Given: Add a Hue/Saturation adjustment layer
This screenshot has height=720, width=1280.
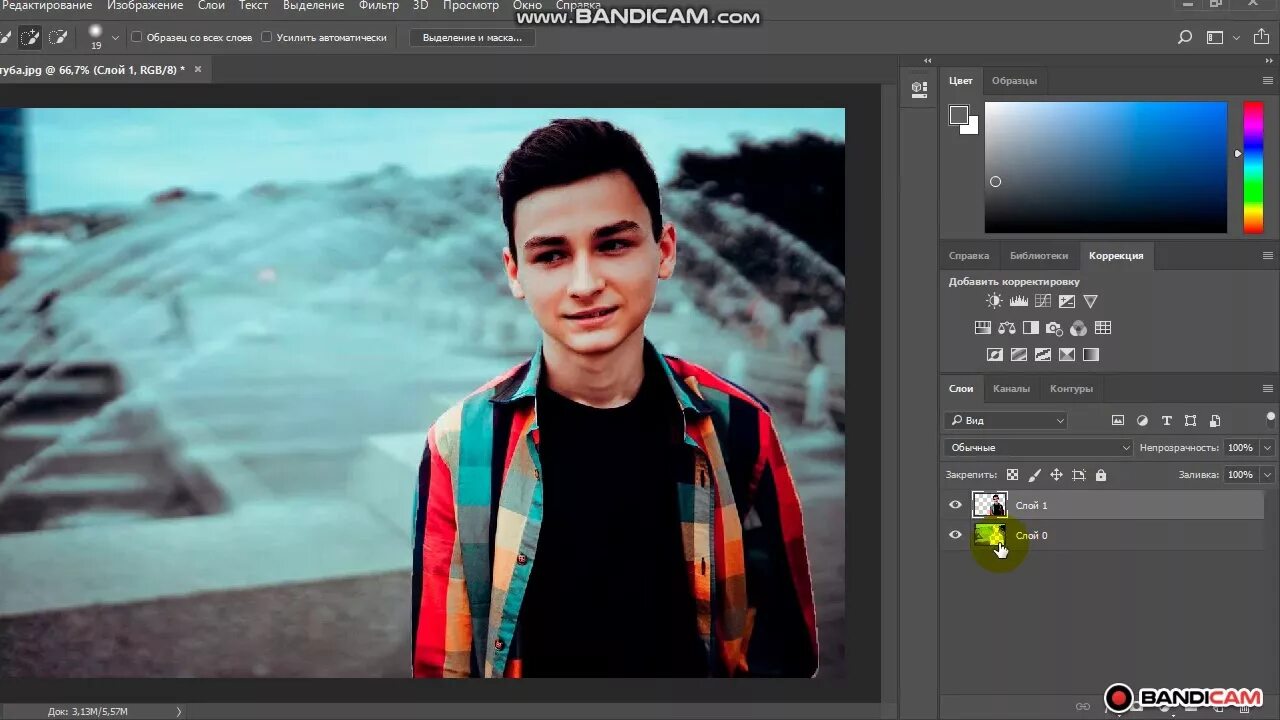Looking at the screenshot, I should (982, 328).
